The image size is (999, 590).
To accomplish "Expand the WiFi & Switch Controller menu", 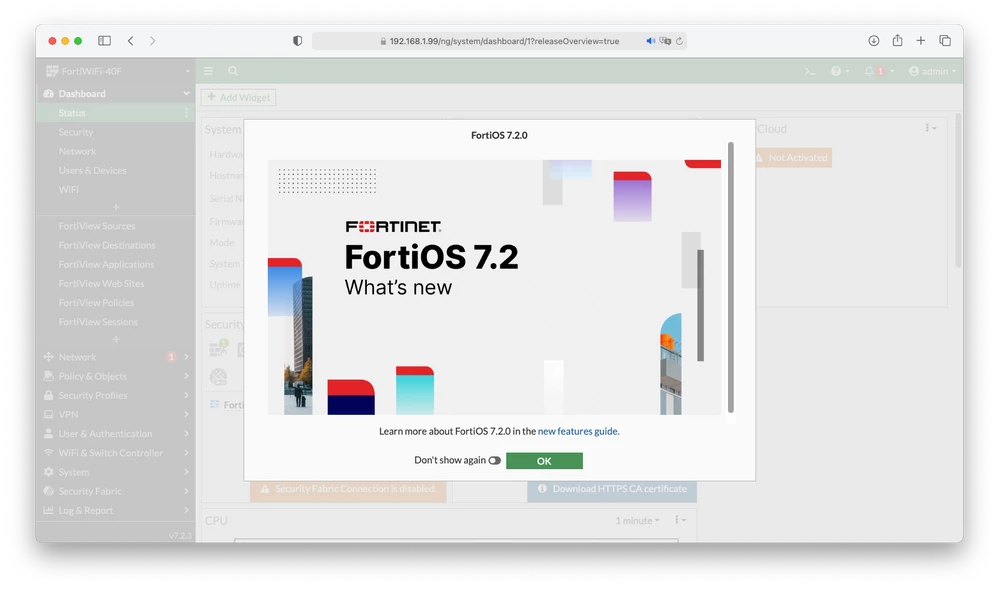I will pos(116,452).
